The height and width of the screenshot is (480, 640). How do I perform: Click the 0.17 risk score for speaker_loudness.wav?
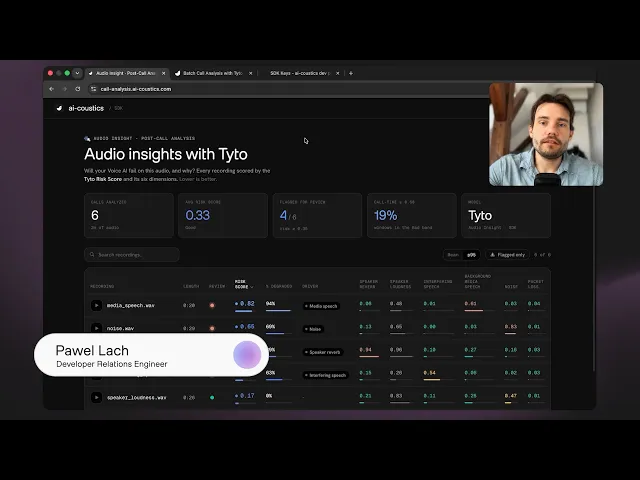(244, 398)
